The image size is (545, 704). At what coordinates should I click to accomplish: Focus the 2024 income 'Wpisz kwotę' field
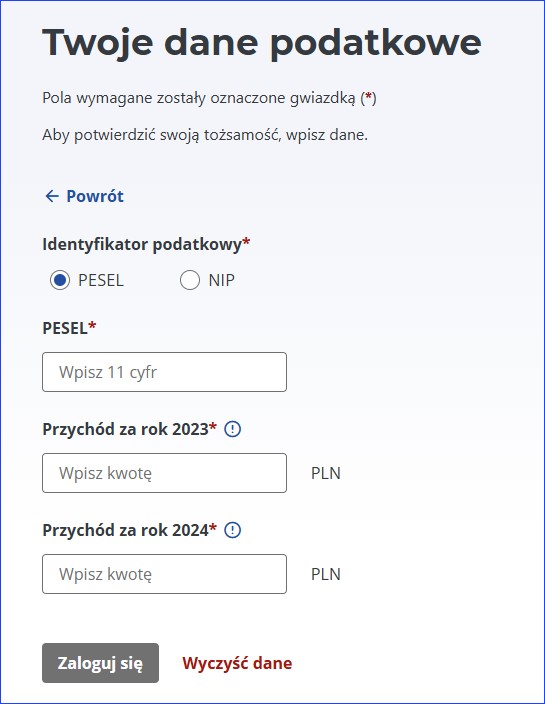click(x=164, y=574)
